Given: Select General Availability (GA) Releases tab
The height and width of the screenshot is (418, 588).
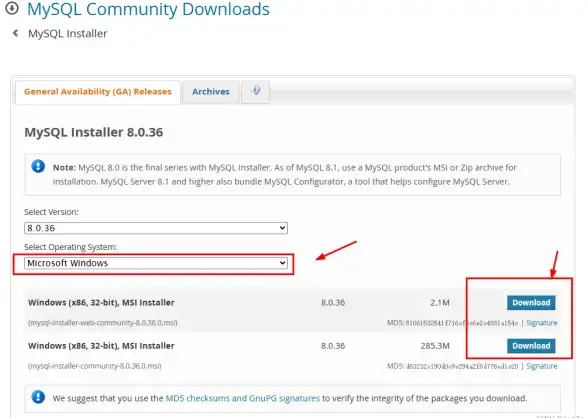Looking at the screenshot, I should 98,91.
